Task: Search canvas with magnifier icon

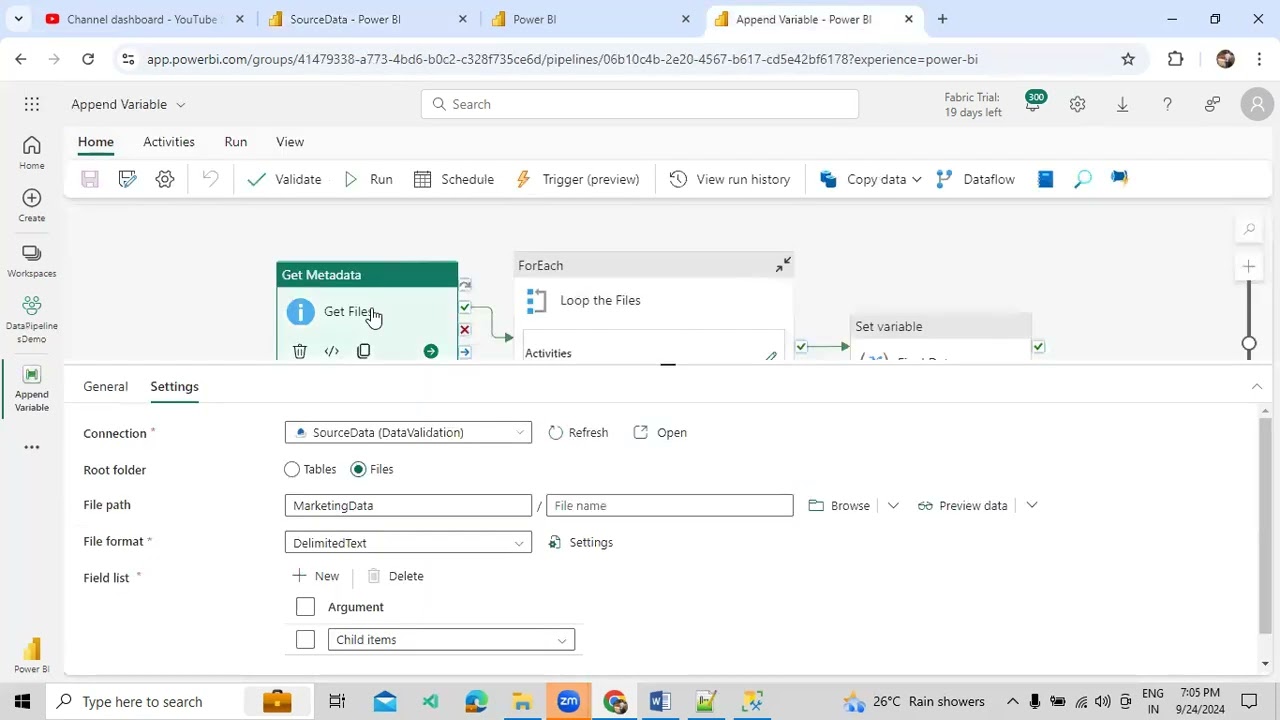Action: (x=1249, y=229)
